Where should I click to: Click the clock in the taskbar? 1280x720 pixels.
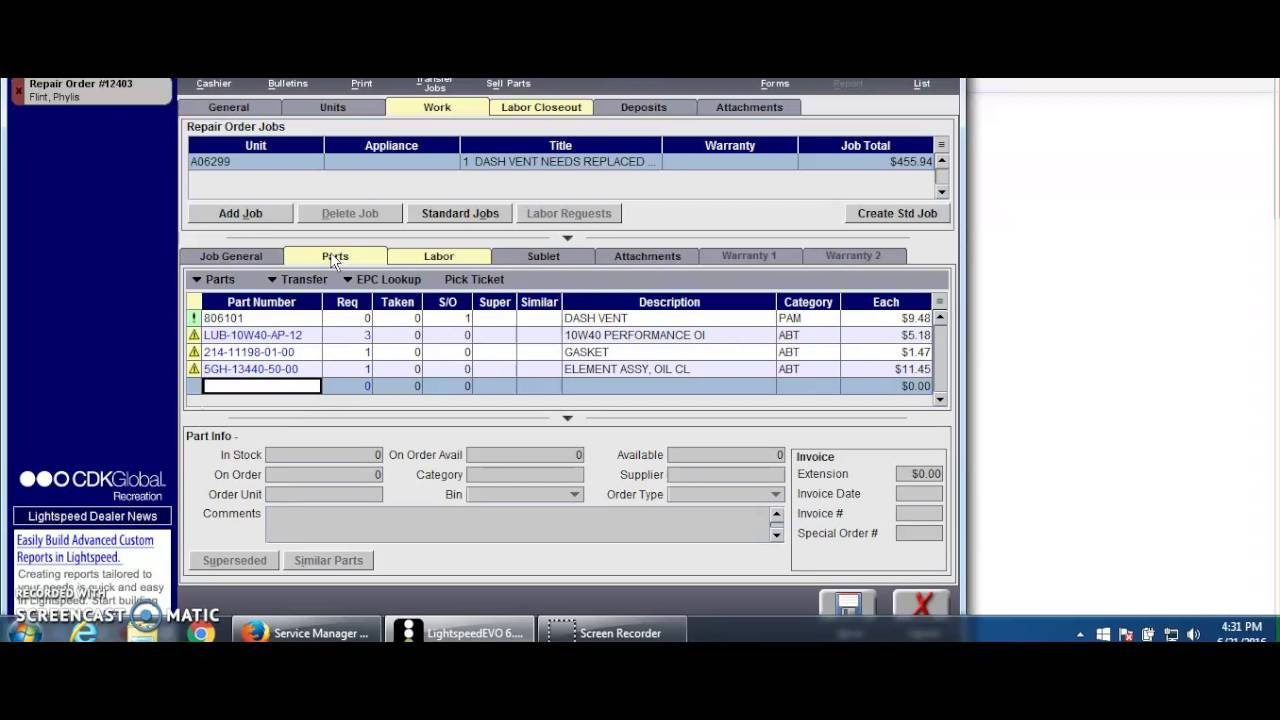(x=1241, y=633)
